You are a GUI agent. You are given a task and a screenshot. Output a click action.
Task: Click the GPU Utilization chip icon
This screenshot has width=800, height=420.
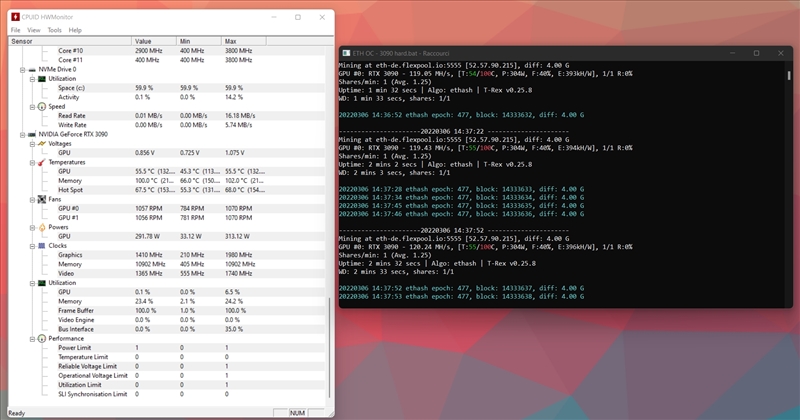tap(42, 283)
